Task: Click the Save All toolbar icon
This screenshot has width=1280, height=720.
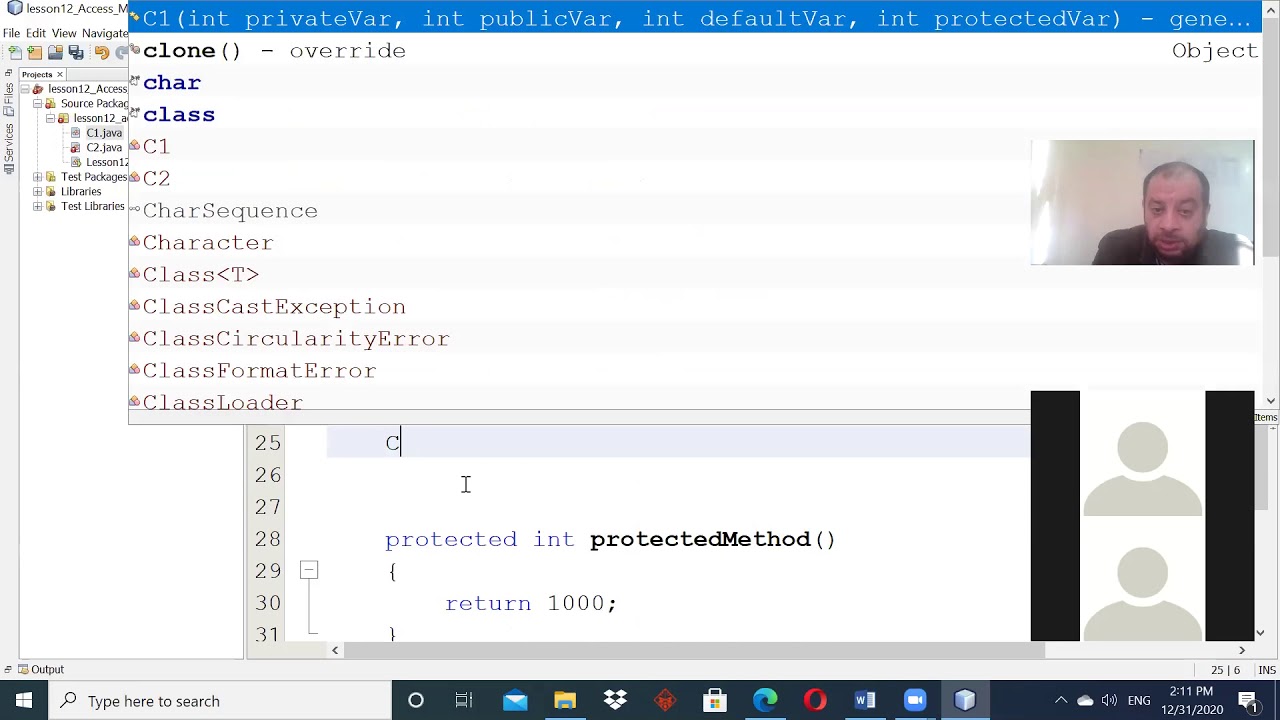Action: 75,53
